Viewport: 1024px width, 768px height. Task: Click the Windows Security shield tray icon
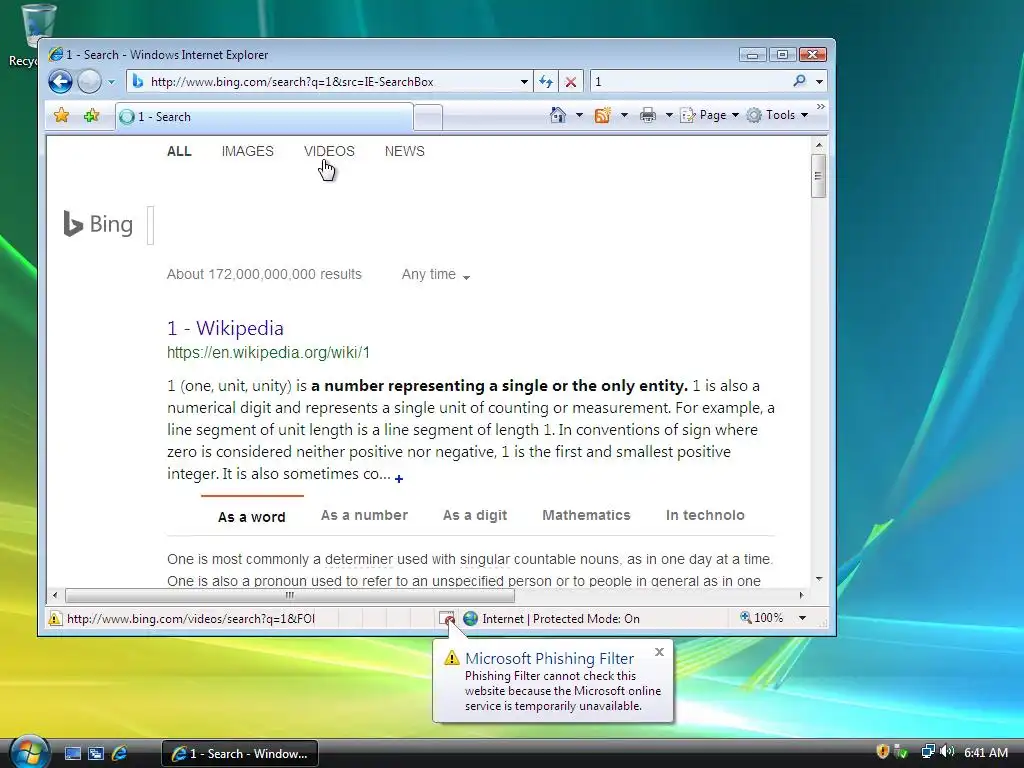pos(883,752)
